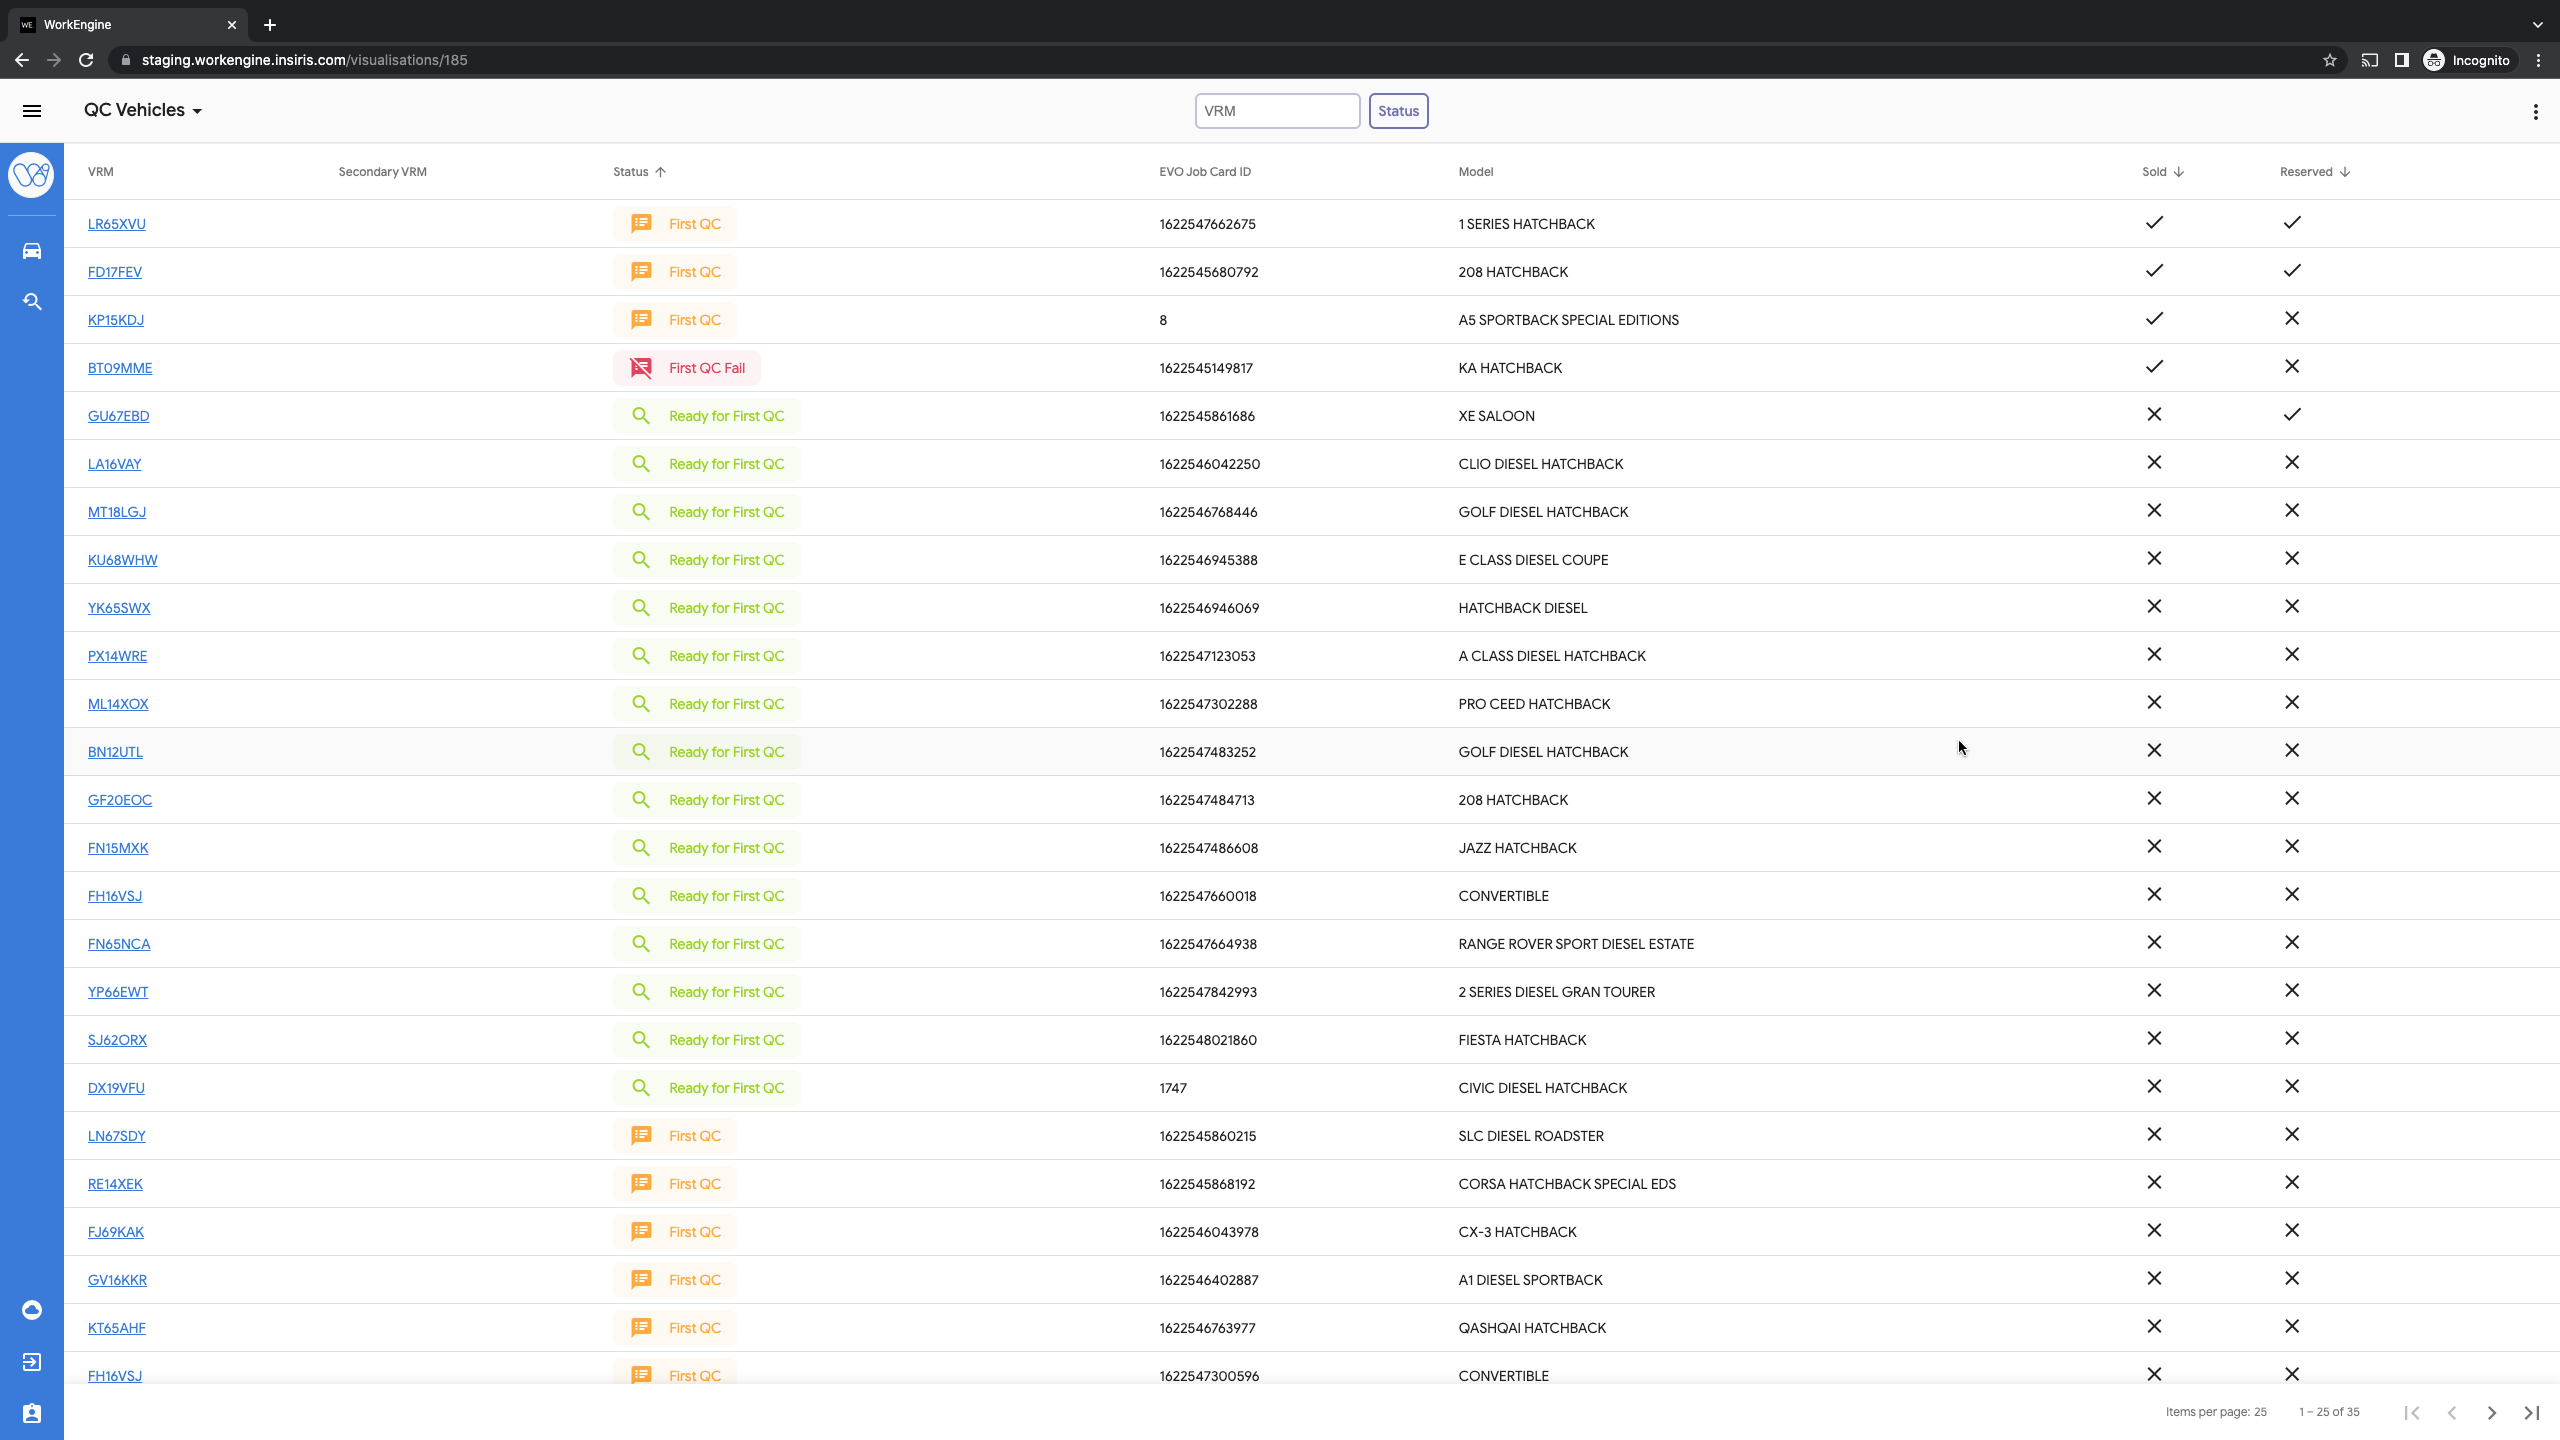Jump to the last page of results
This screenshot has width=2560, height=1440.
pos(2531,1413)
